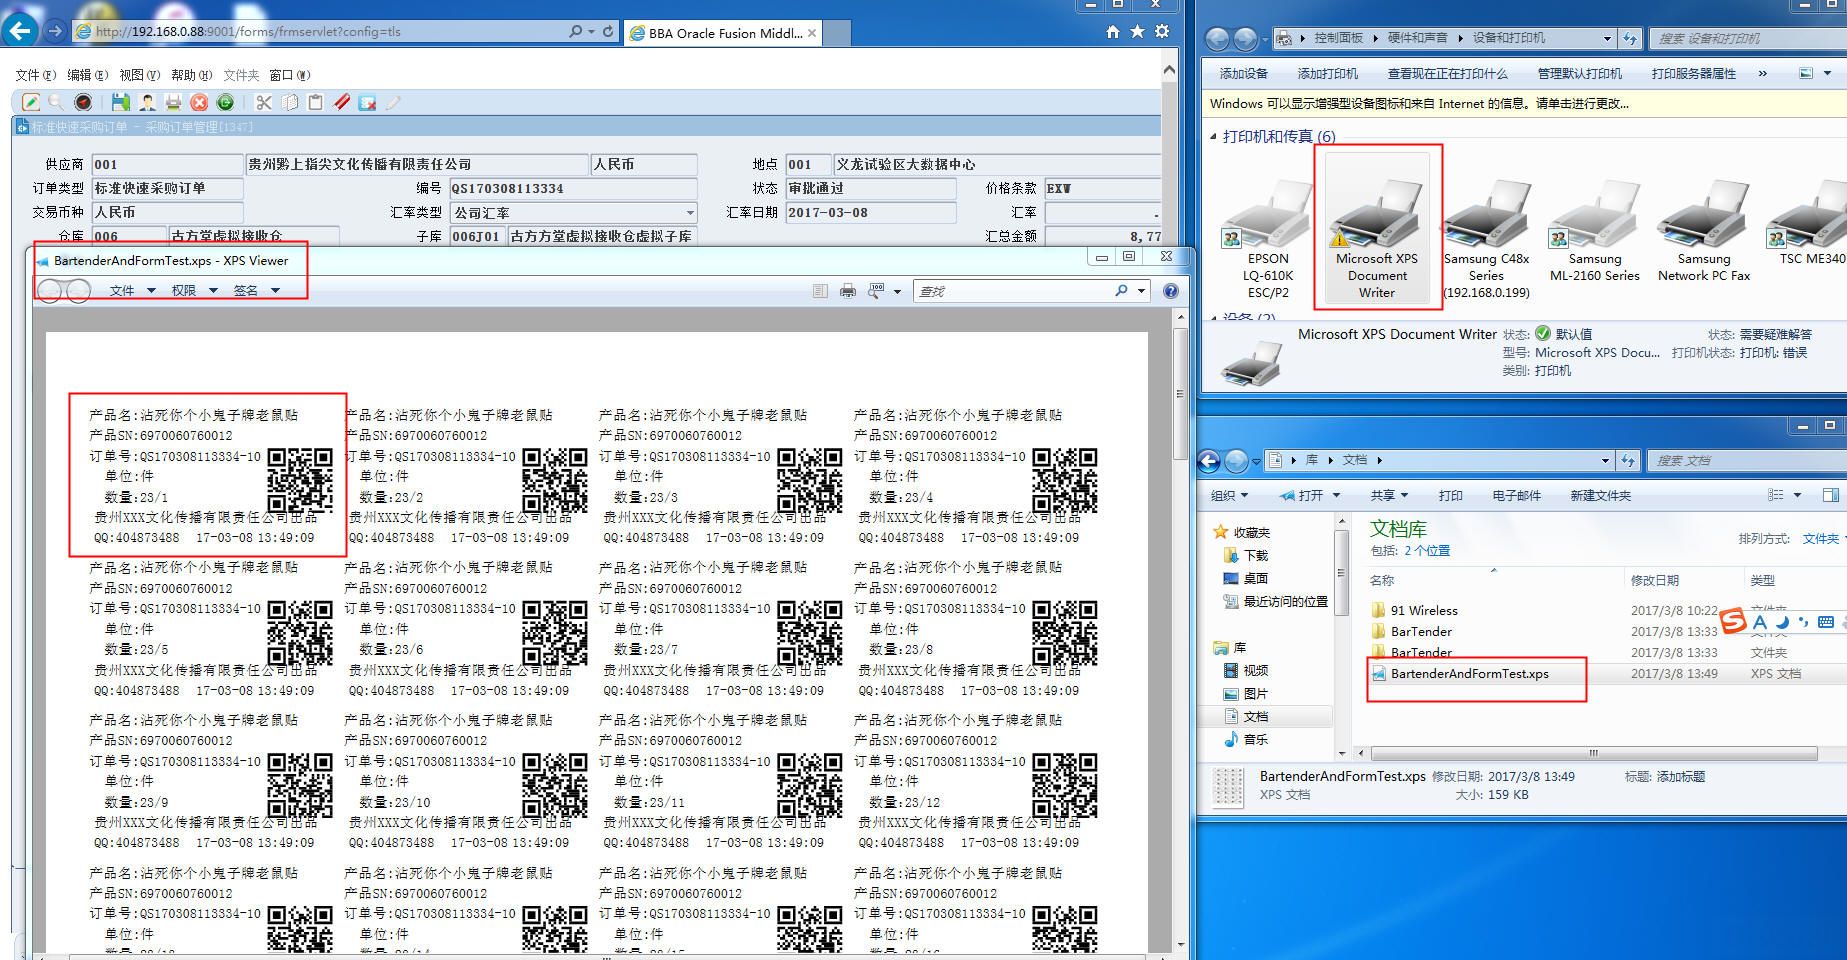Click 添加打印机 in Devices and Printers

(x=1327, y=73)
